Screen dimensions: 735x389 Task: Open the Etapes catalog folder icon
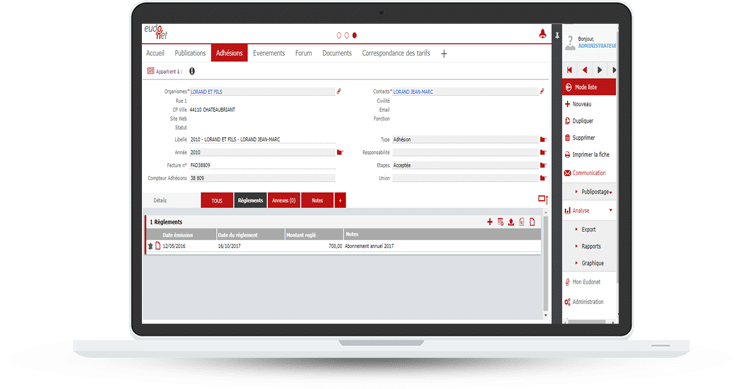click(543, 165)
